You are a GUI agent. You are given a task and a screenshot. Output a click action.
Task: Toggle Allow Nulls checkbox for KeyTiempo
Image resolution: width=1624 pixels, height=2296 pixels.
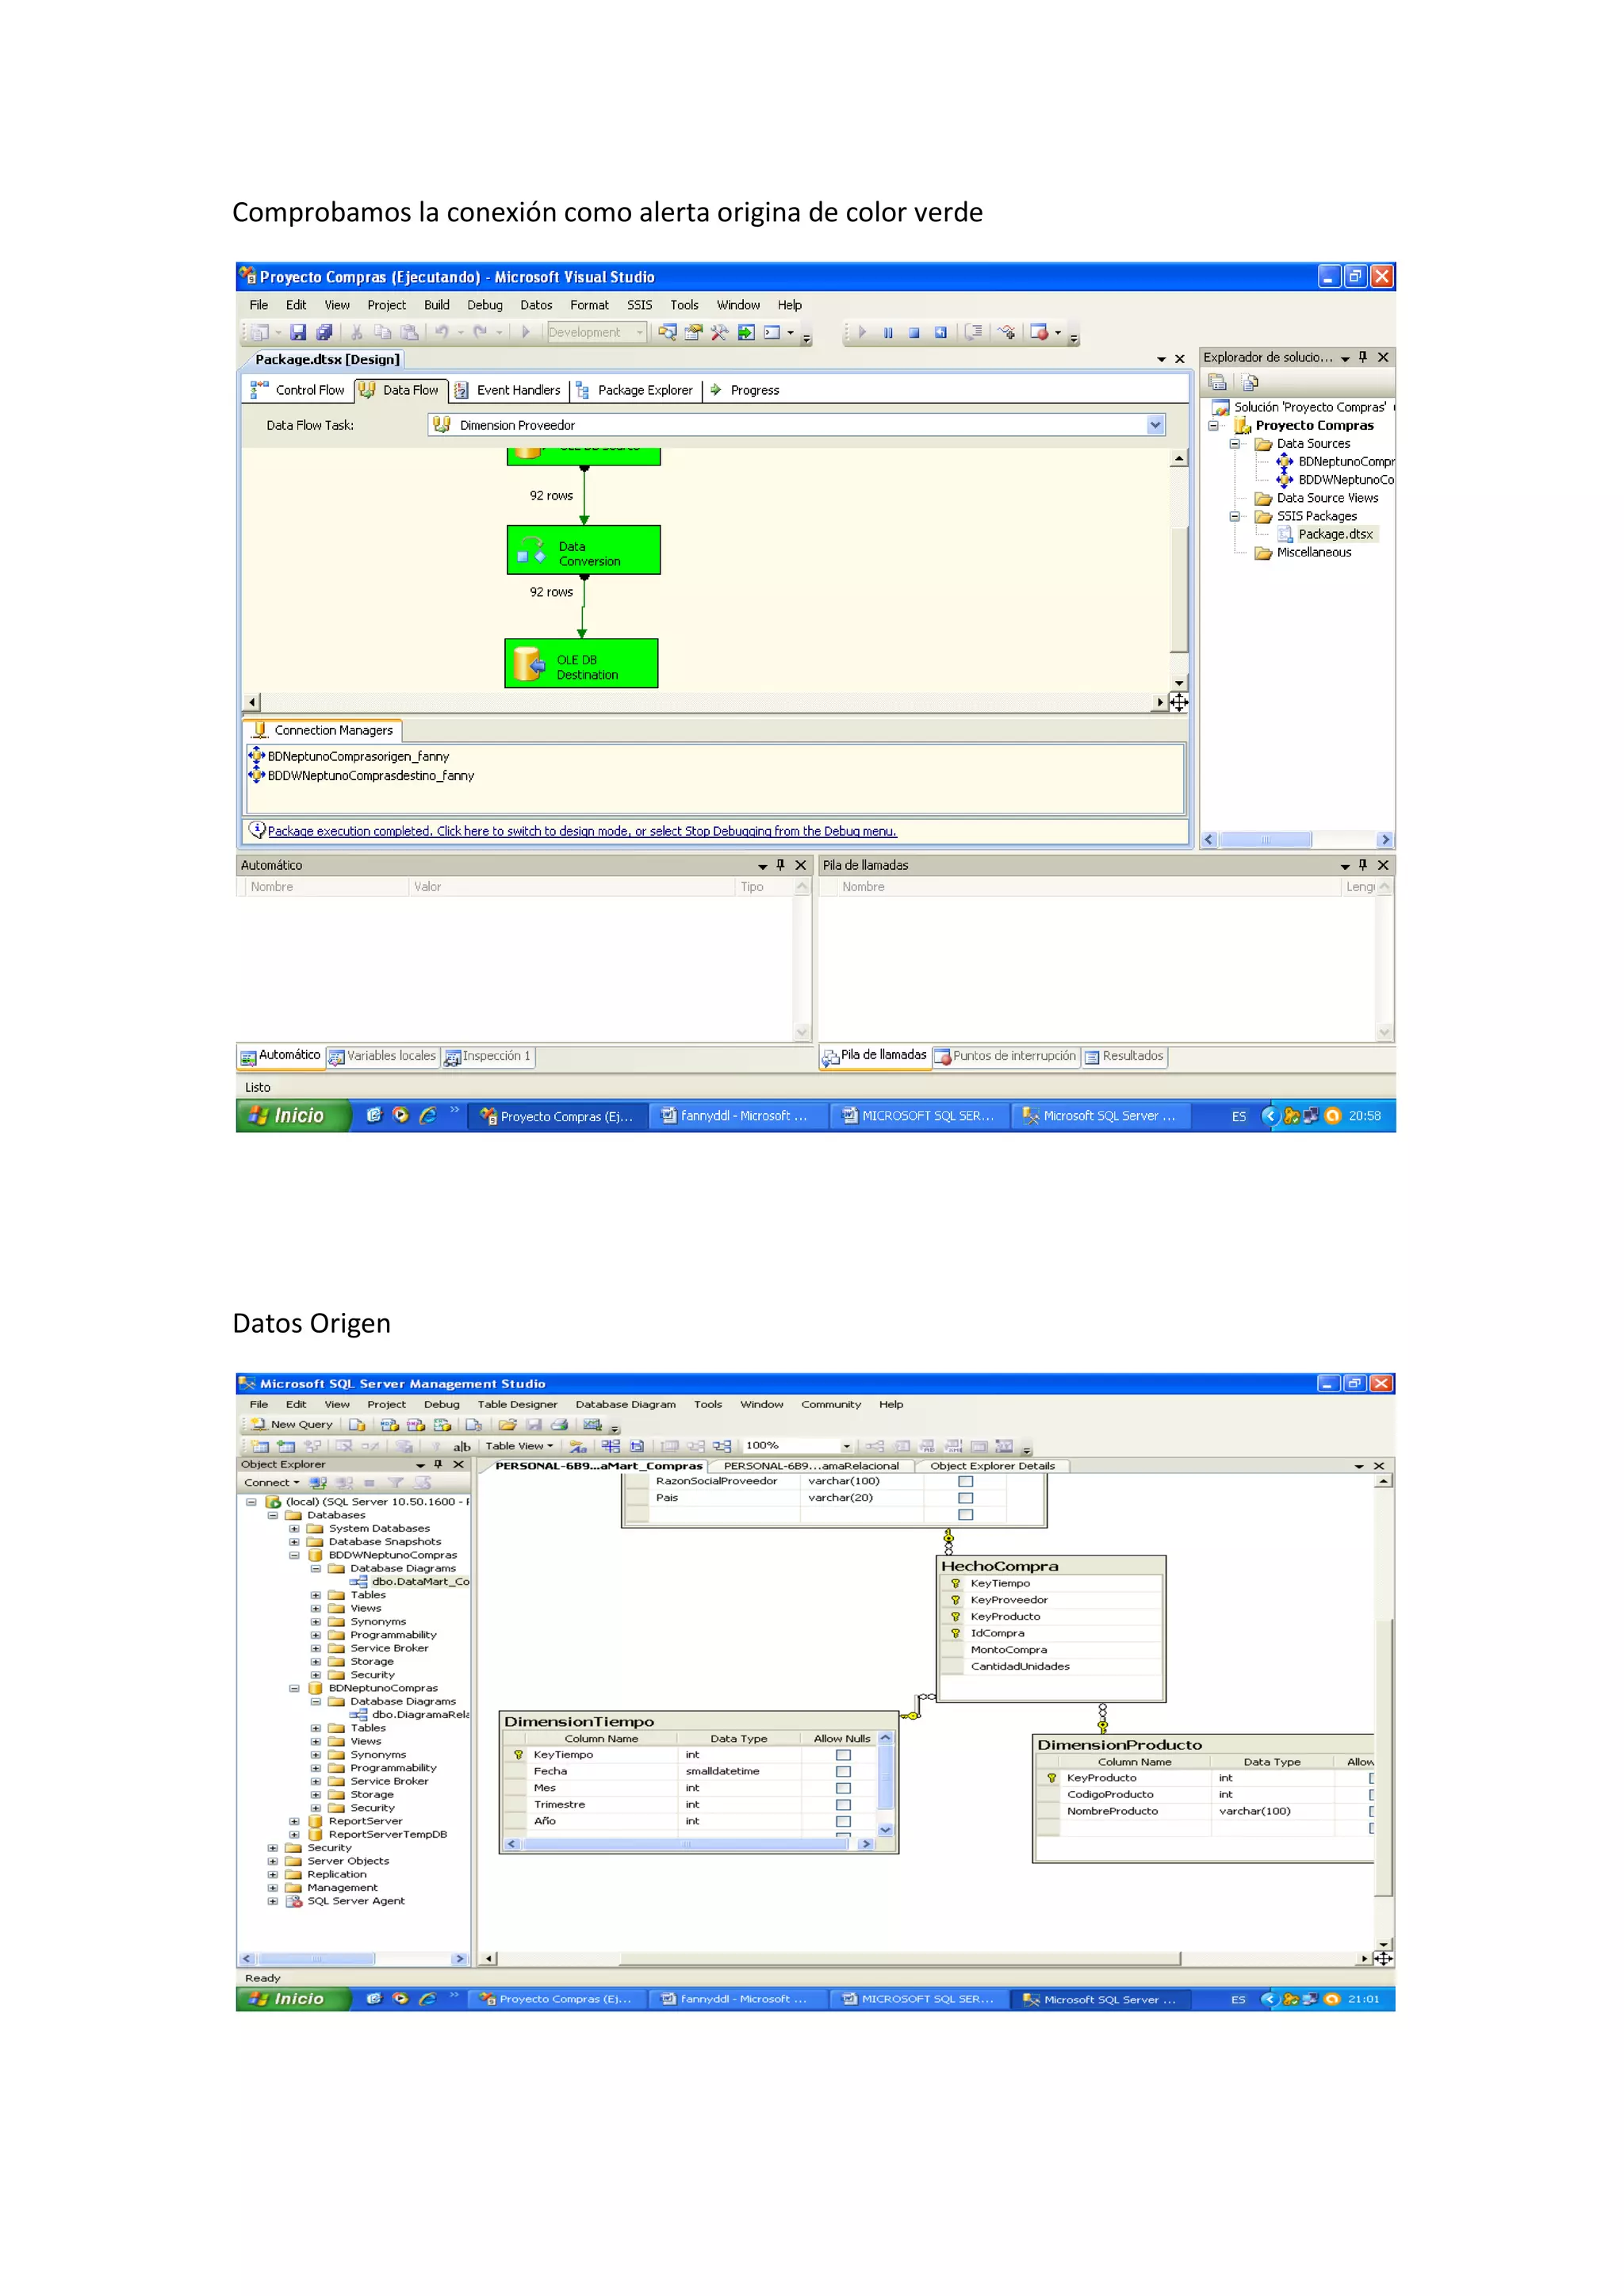click(843, 1755)
